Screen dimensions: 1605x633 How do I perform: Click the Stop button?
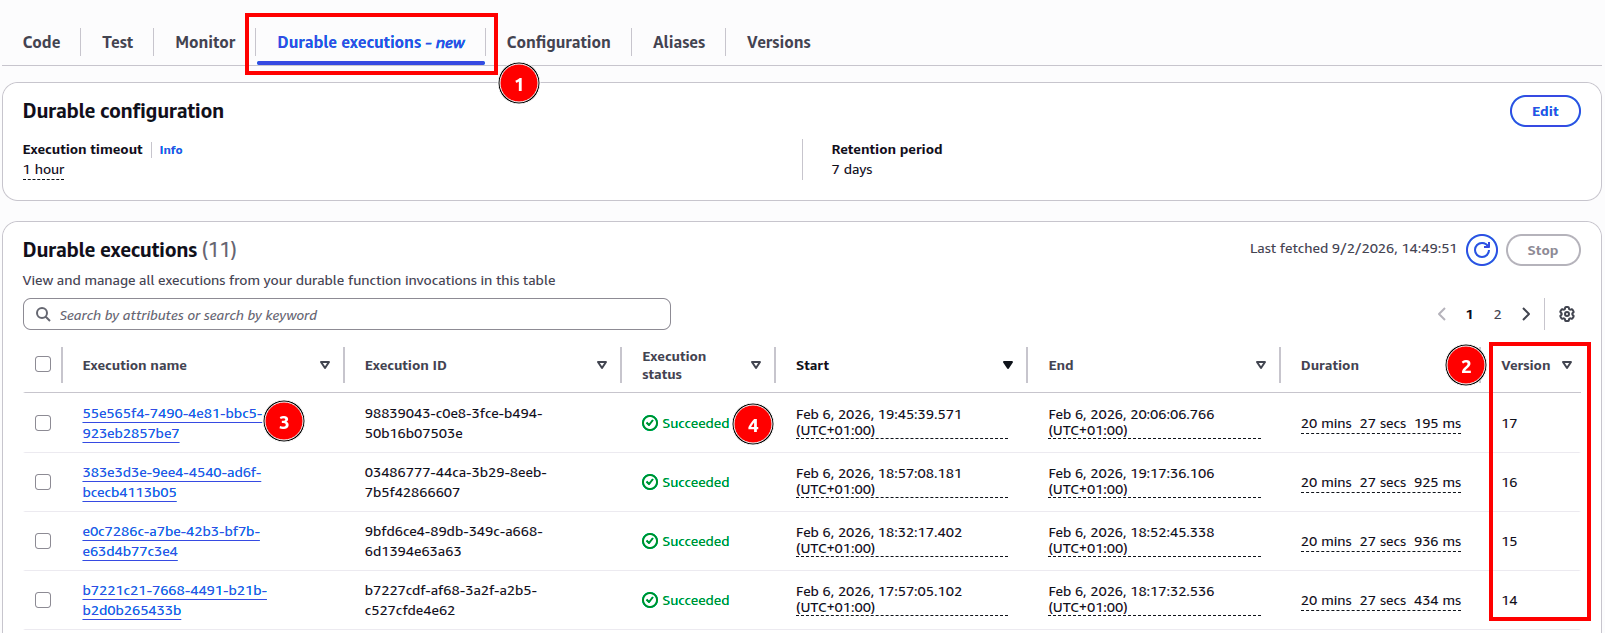coord(1543,250)
